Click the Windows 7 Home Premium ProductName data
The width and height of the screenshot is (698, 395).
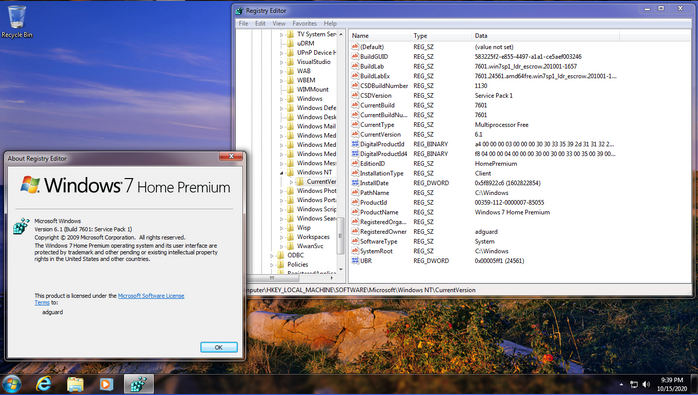point(512,212)
